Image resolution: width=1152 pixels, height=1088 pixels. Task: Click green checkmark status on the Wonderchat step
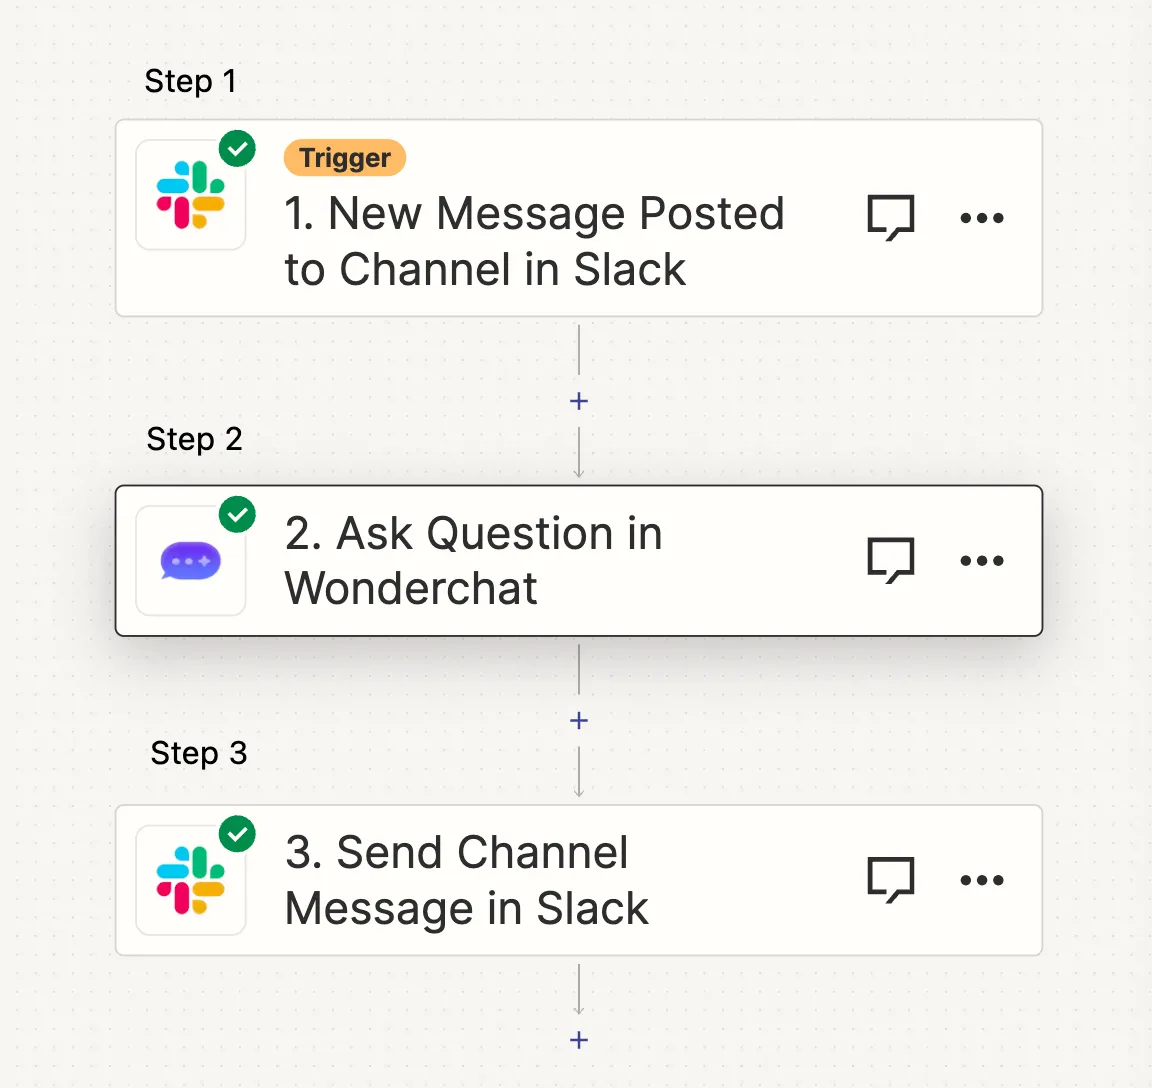pyautogui.click(x=237, y=515)
